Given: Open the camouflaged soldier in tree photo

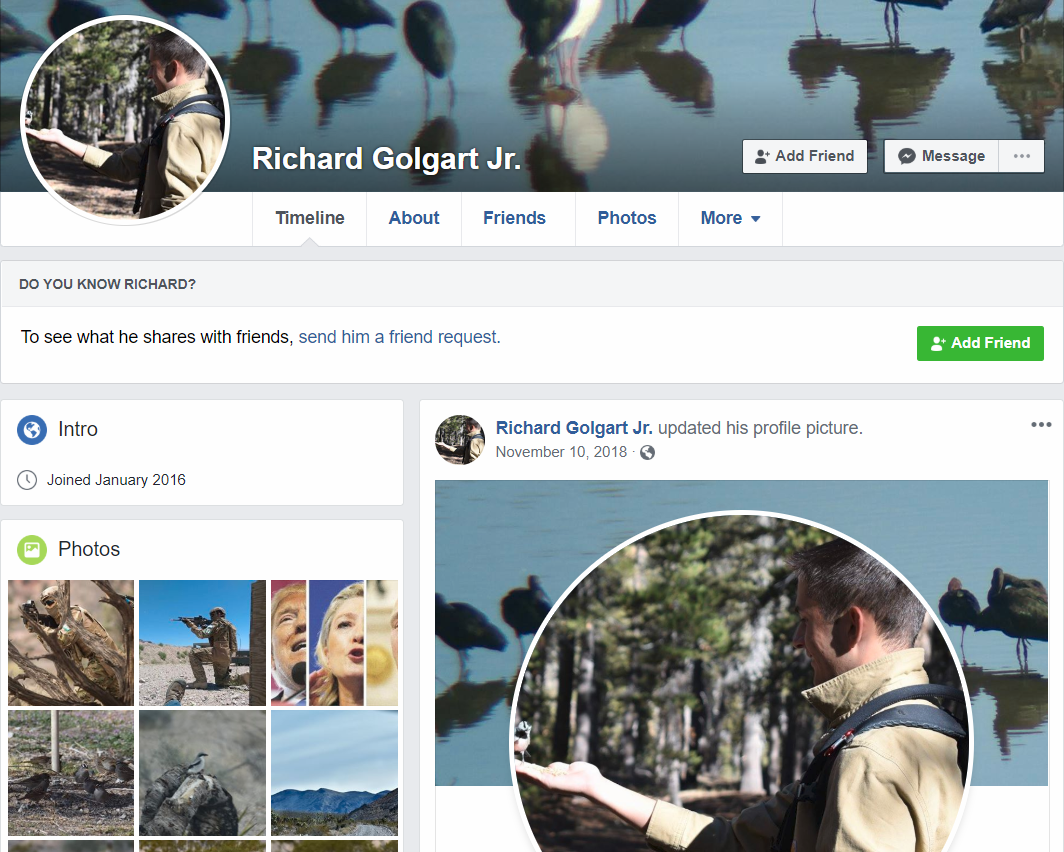Looking at the screenshot, I should tap(71, 643).
